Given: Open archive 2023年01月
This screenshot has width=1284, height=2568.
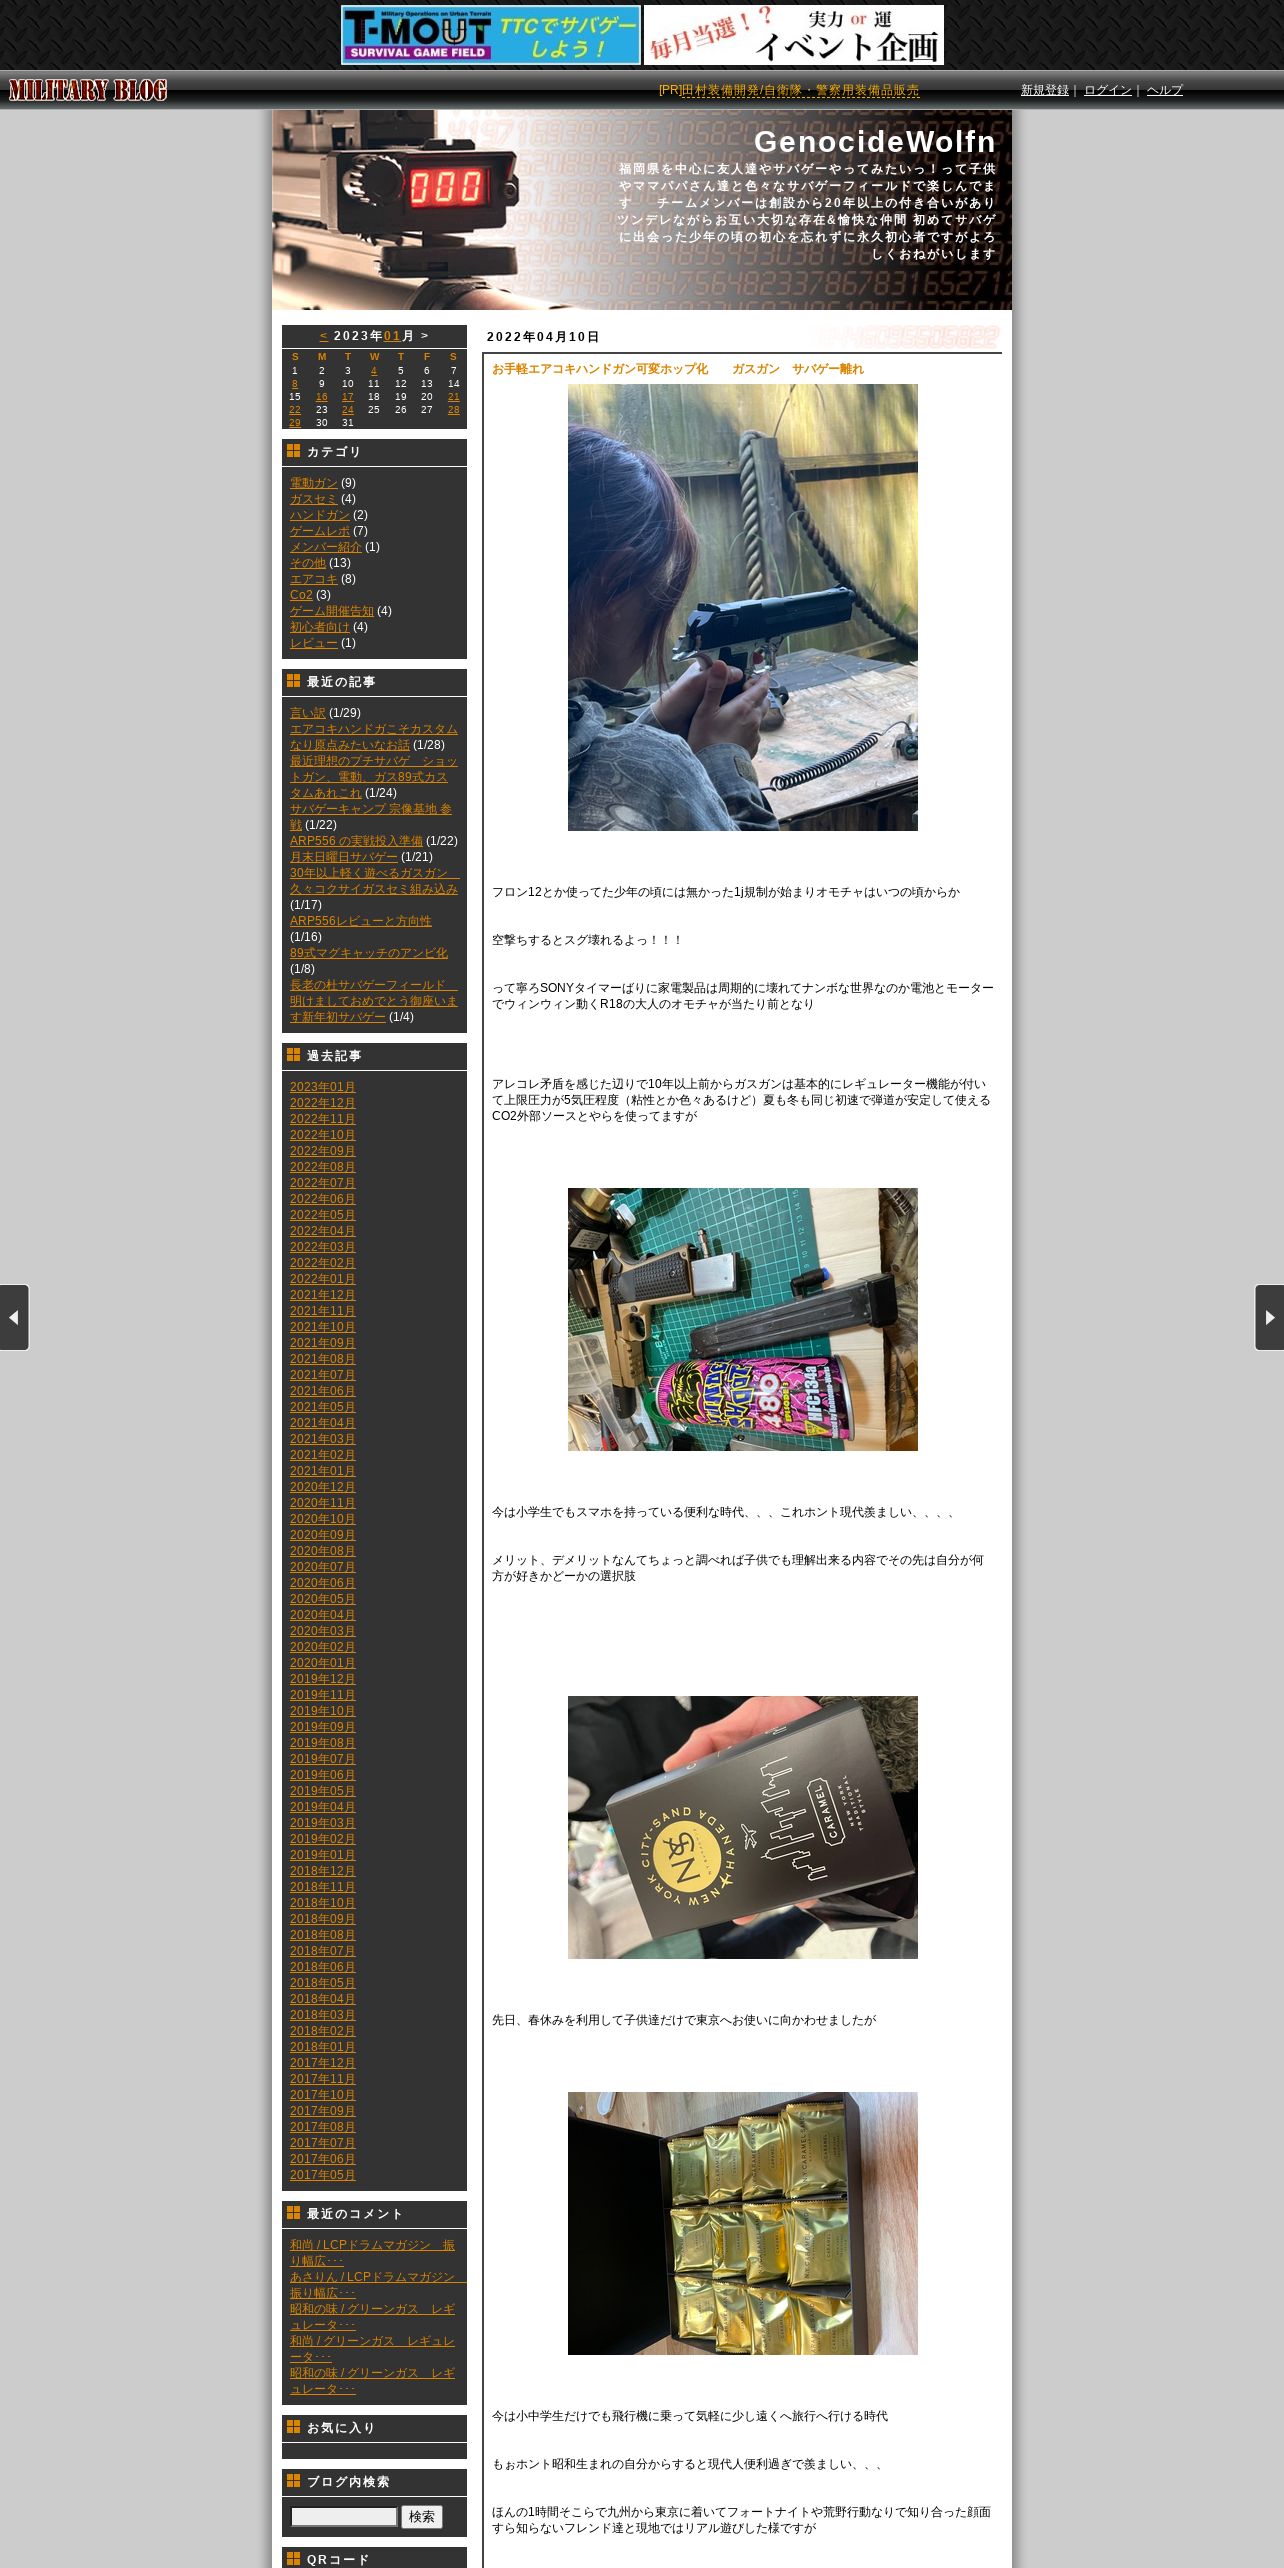Looking at the screenshot, I should pos(323,1087).
